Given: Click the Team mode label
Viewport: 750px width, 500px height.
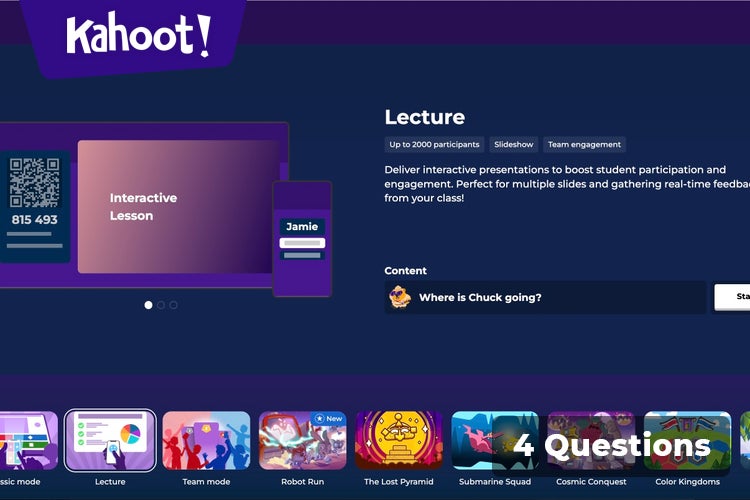Looking at the screenshot, I should click(206, 482).
